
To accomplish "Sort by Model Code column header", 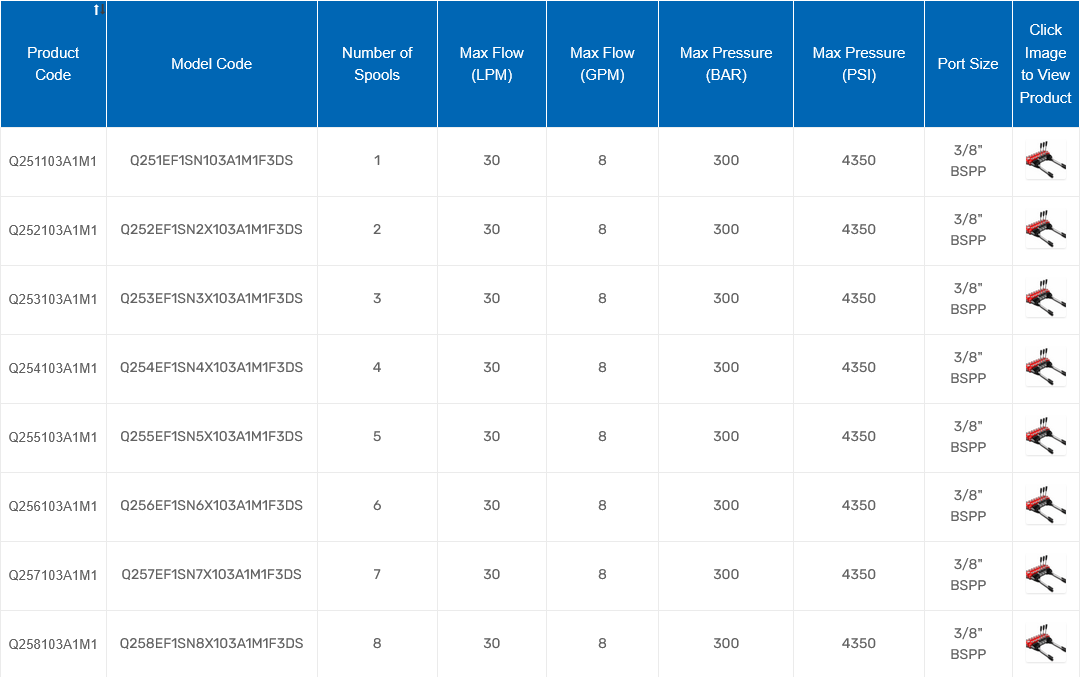I will tap(211, 64).
